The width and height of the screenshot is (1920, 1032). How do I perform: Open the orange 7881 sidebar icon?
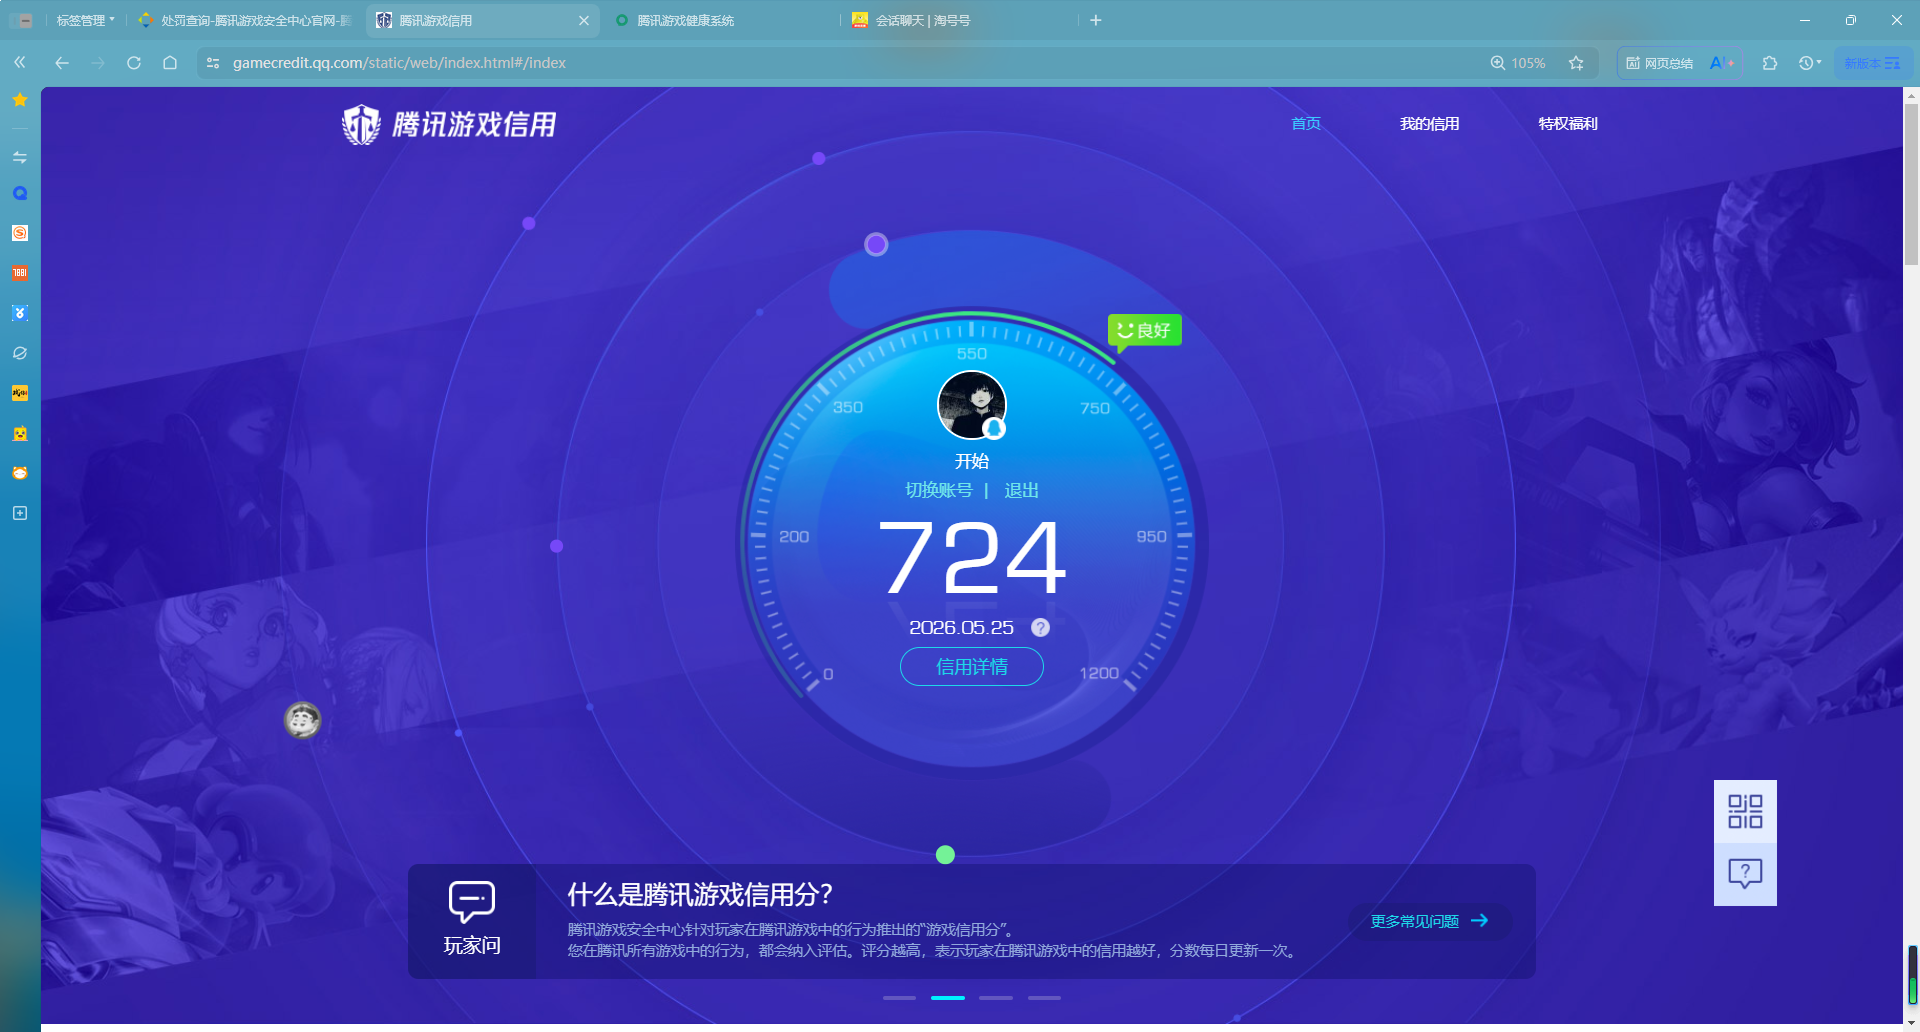(x=20, y=273)
